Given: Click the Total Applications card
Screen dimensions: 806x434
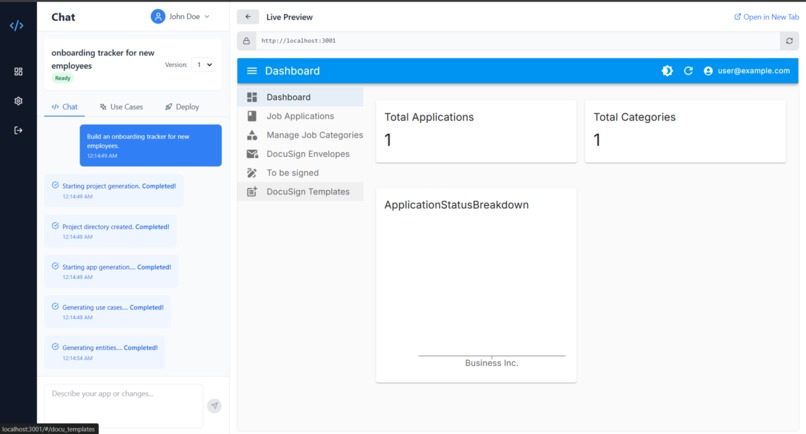Looking at the screenshot, I should point(476,132).
